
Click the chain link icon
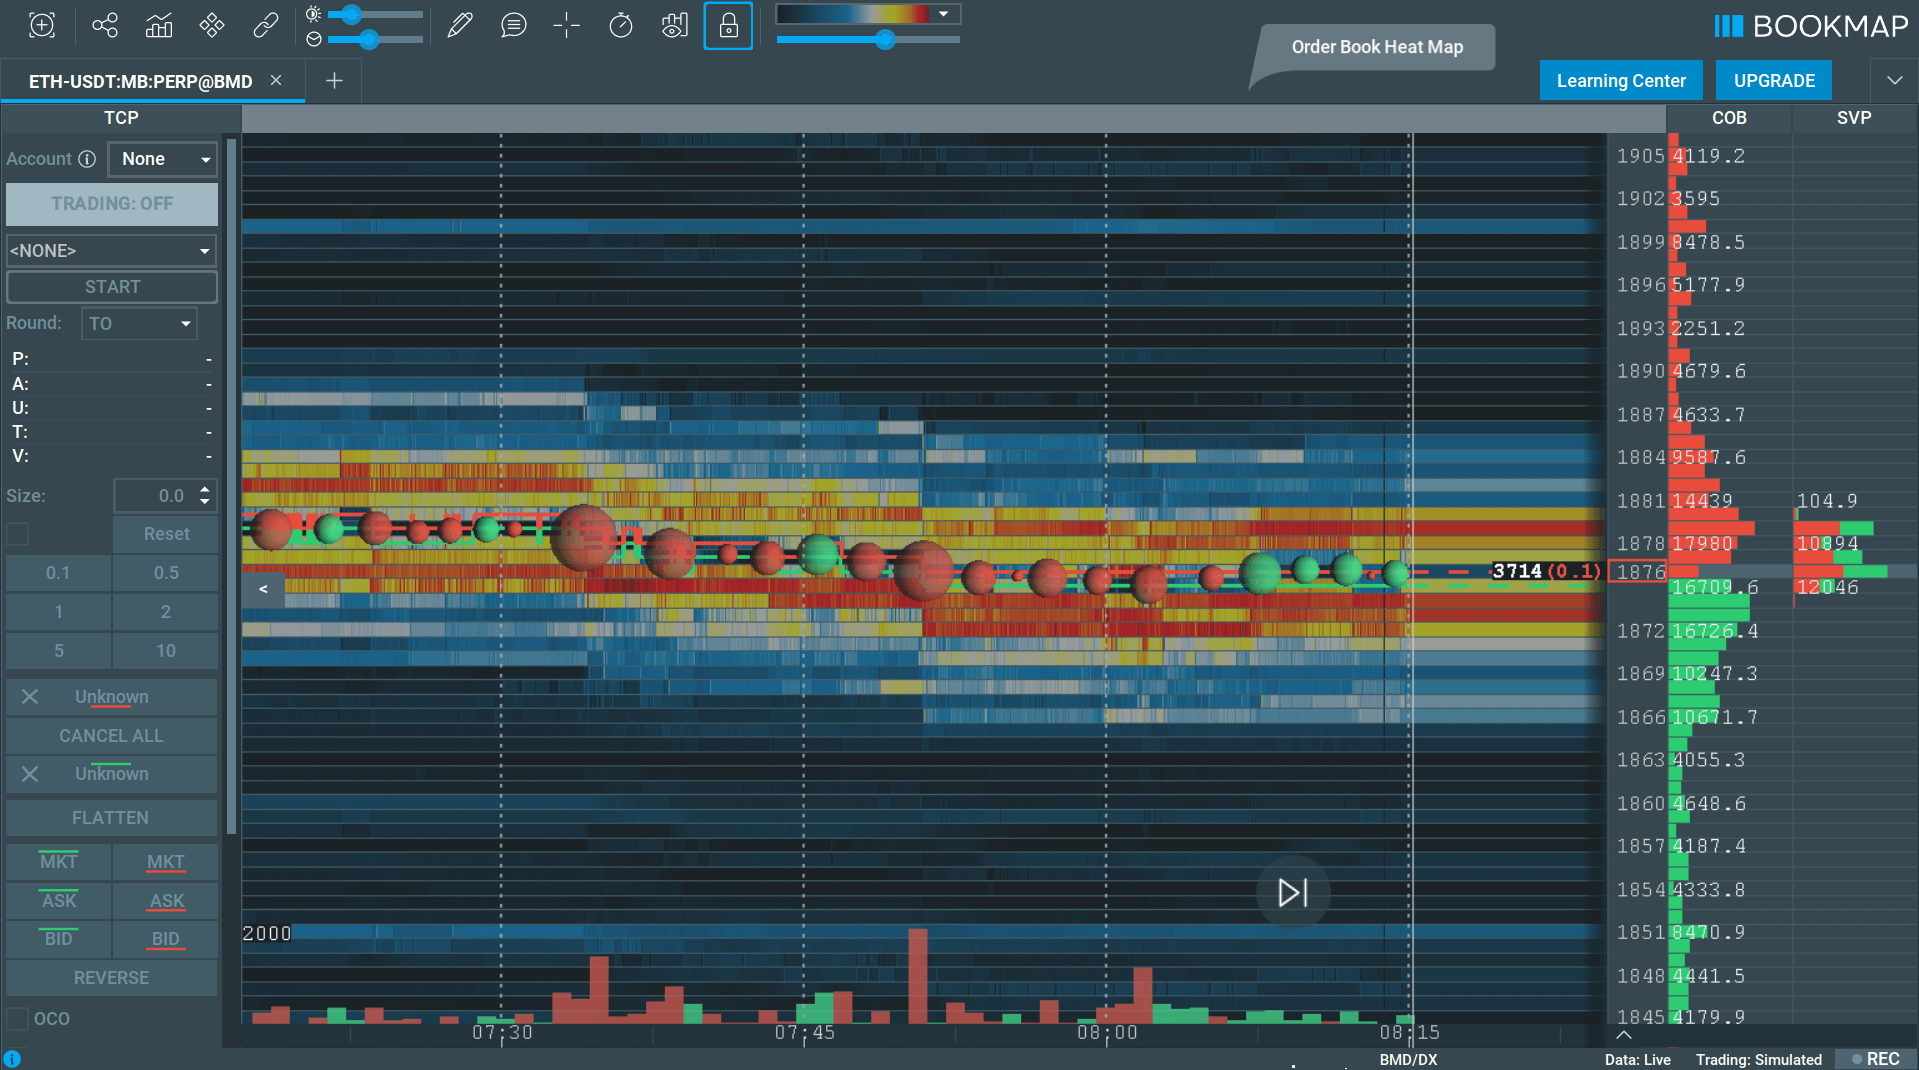pyautogui.click(x=266, y=25)
